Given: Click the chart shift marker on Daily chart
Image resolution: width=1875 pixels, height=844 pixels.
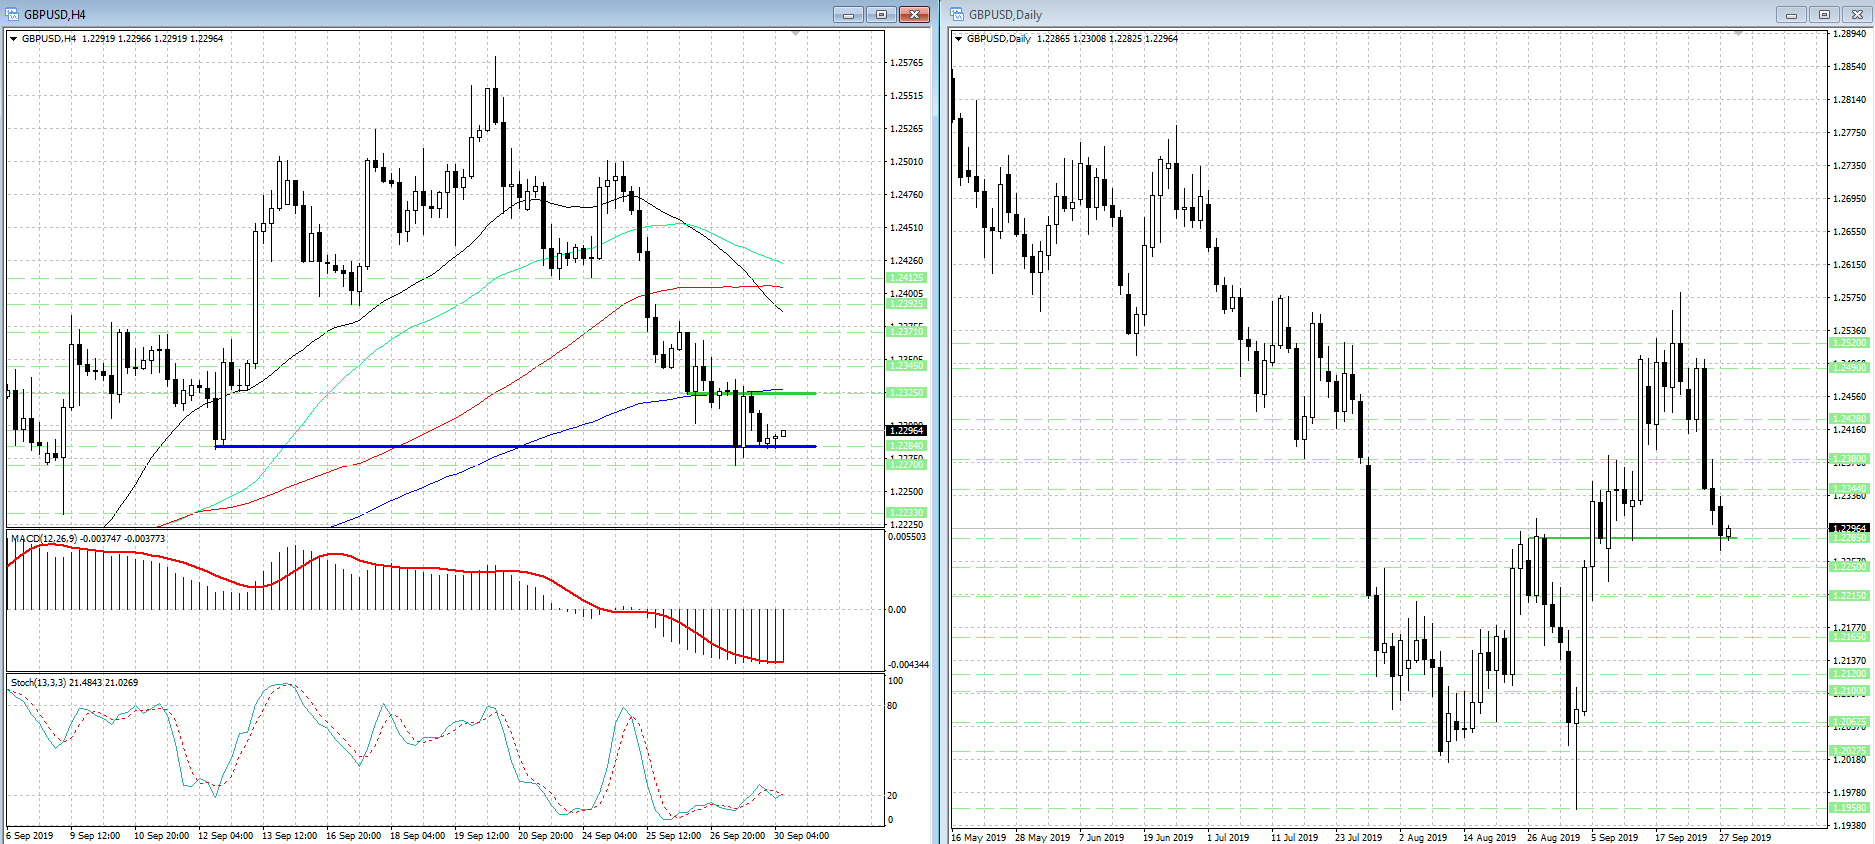Looking at the screenshot, I should click(x=1738, y=34).
